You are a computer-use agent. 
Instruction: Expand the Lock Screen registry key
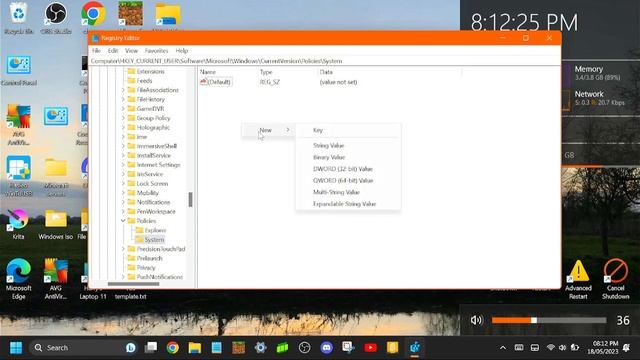pyautogui.click(x=123, y=184)
